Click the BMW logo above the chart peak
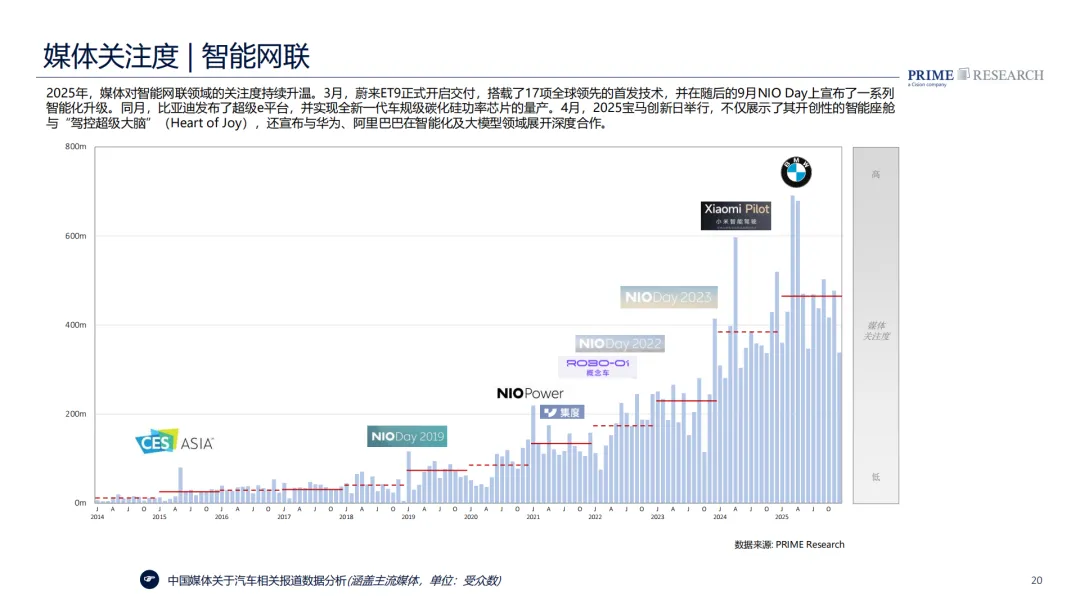The width and height of the screenshot is (1080, 608). tap(796, 171)
